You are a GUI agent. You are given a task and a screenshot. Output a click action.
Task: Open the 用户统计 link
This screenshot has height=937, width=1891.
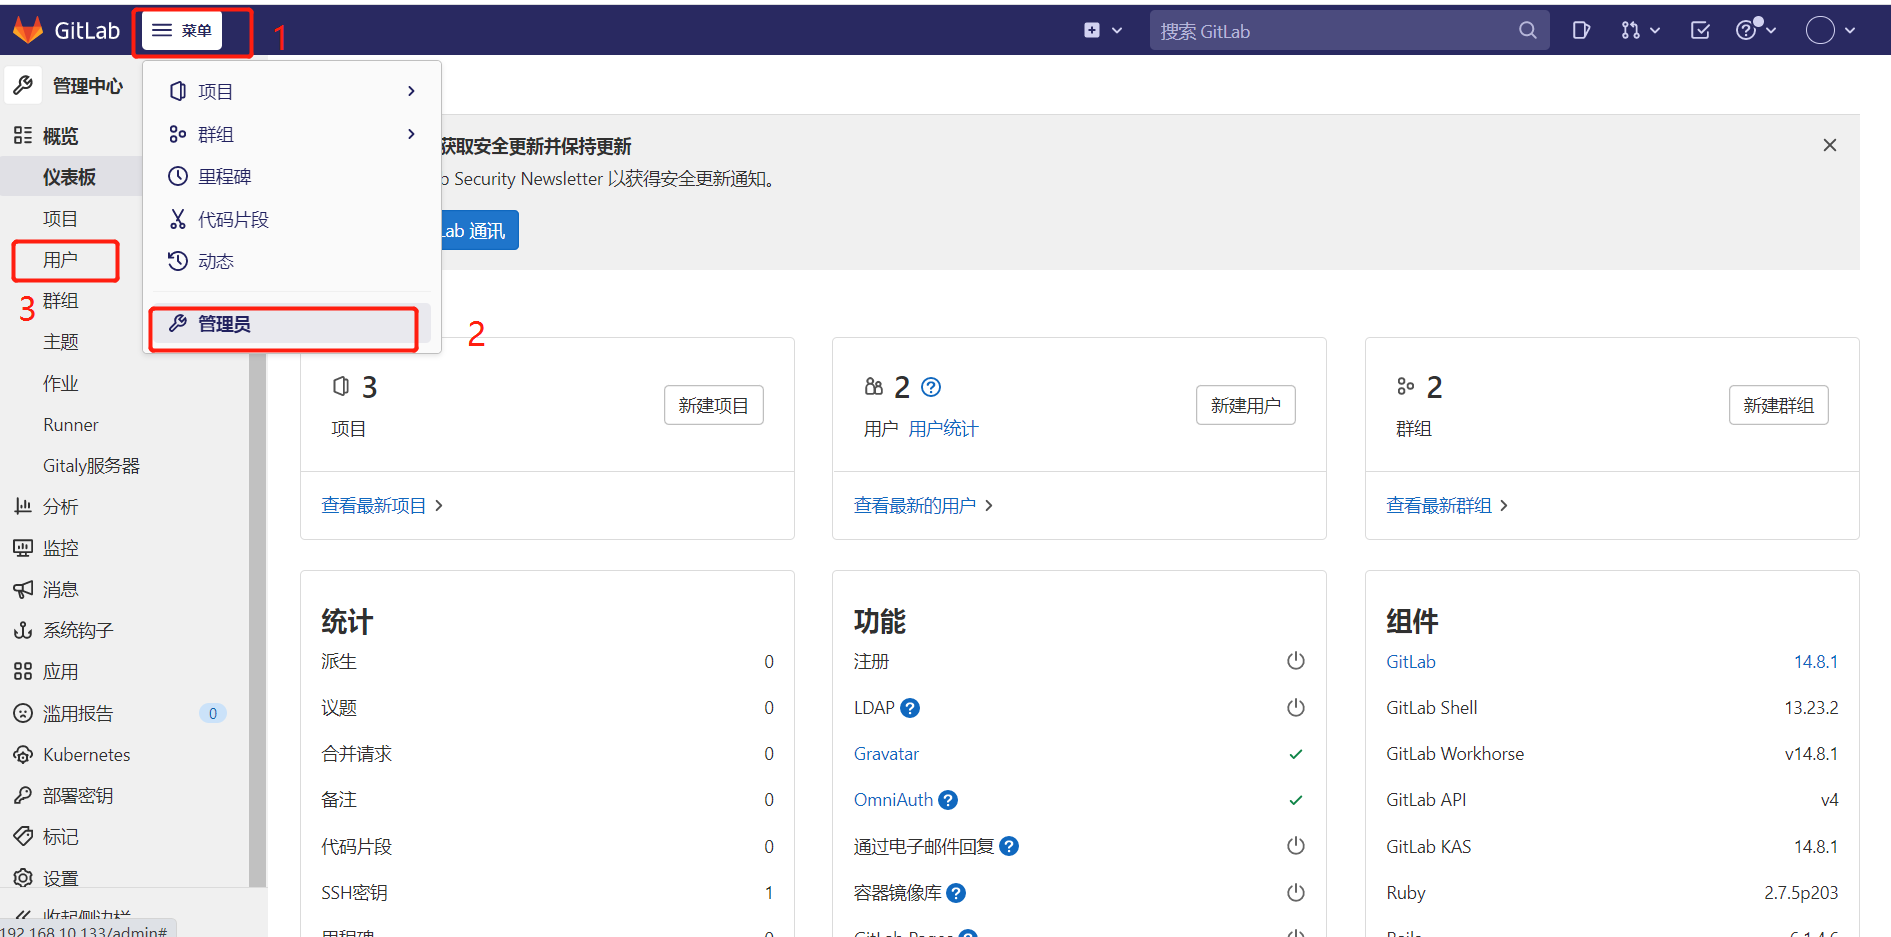point(943,429)
